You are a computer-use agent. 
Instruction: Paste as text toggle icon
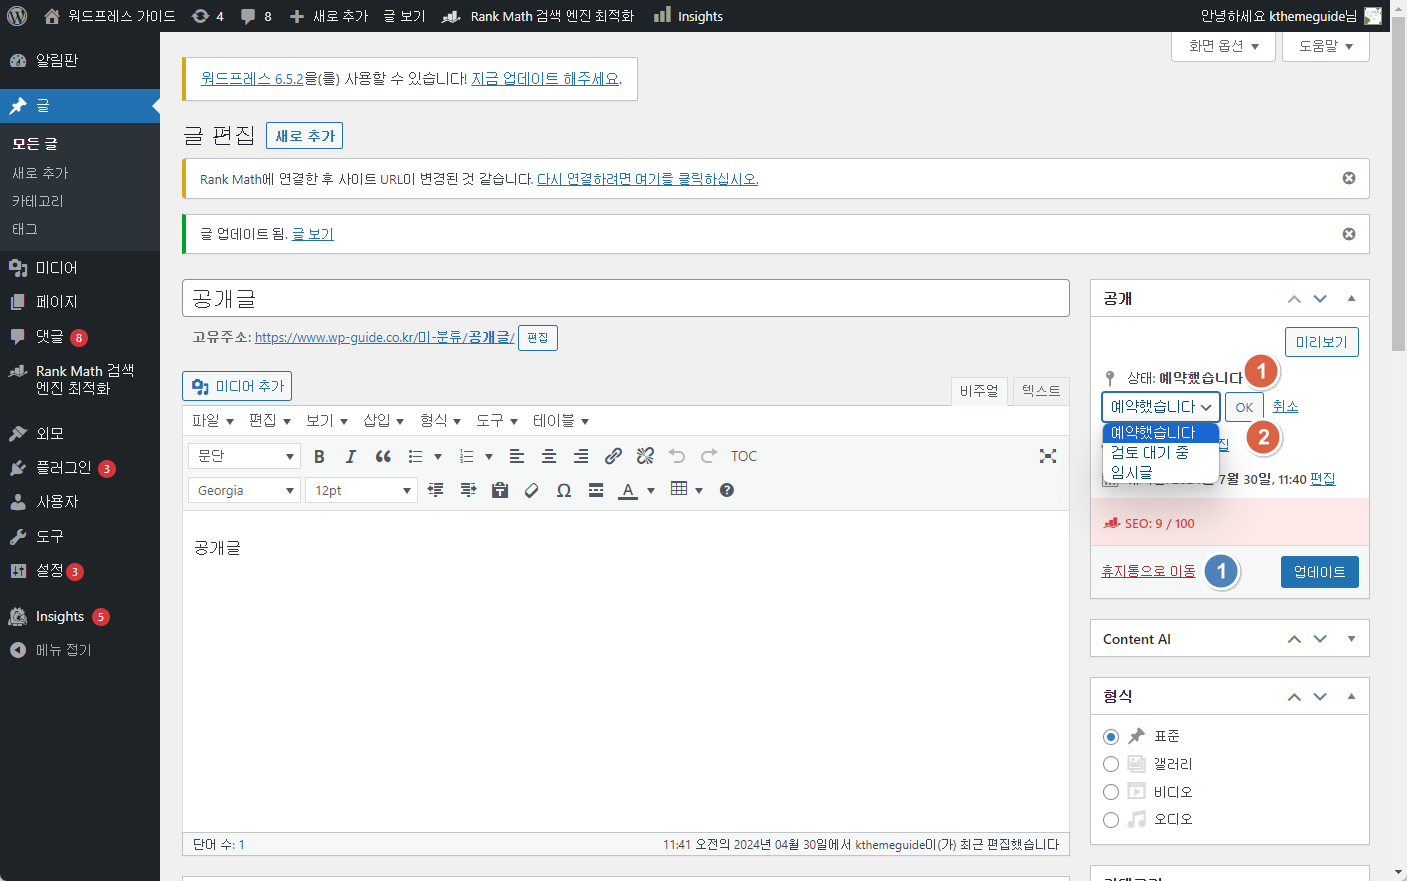click(500, 490)
